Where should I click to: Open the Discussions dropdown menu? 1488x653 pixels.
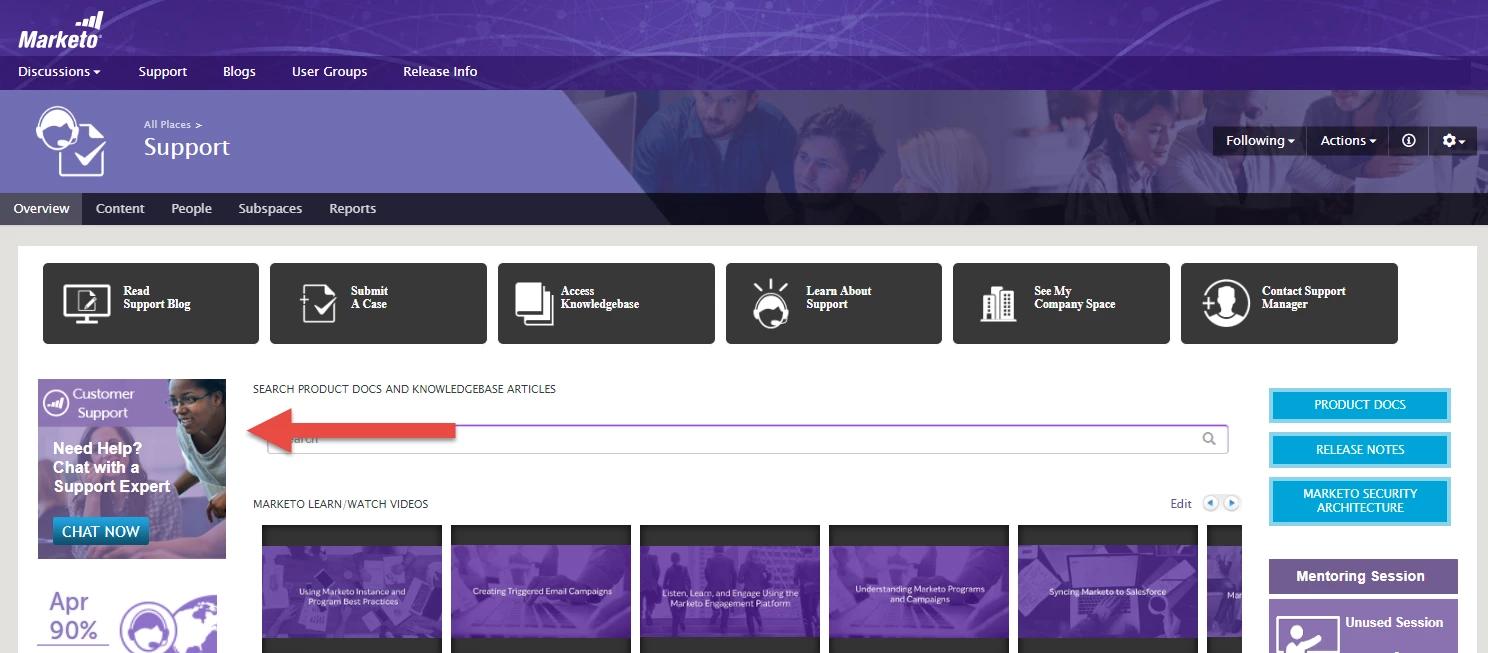[x=59, y=72]
